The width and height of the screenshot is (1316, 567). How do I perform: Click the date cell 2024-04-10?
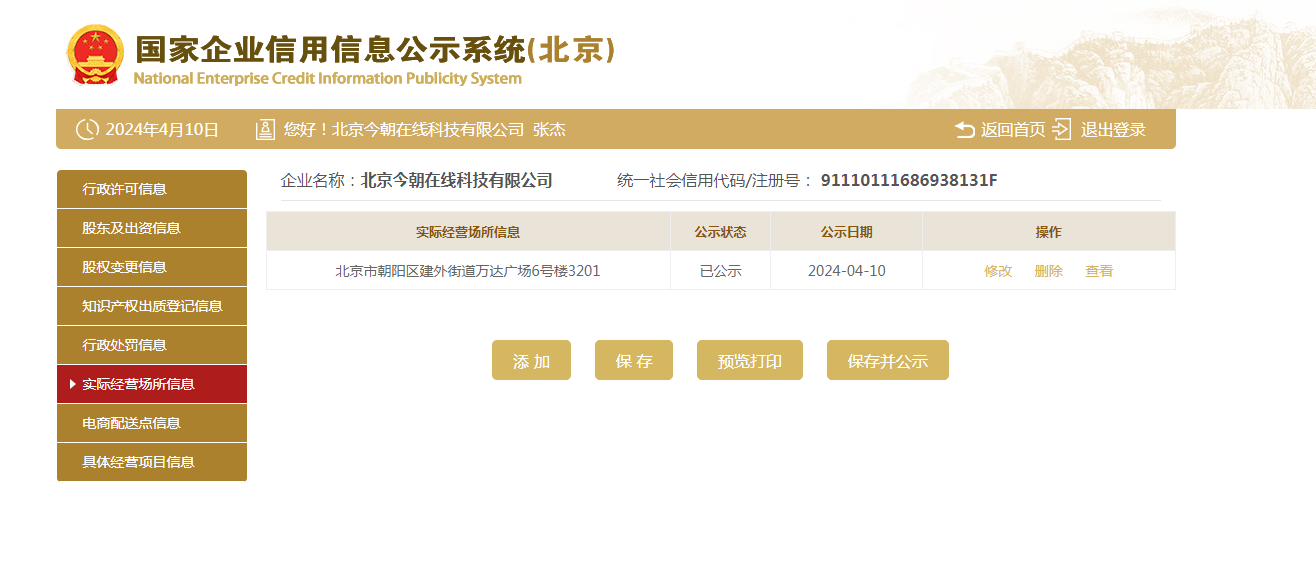(x=846, y=271)
